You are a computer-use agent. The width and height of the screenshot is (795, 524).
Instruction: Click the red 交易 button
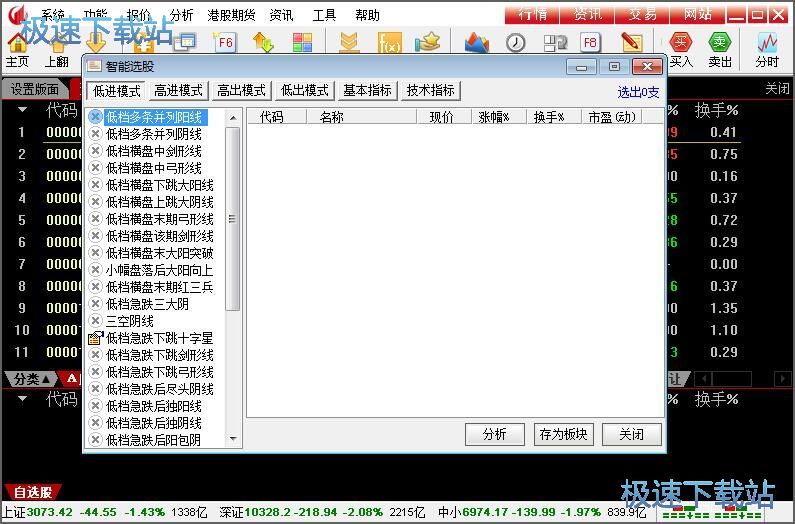(642, 15)
